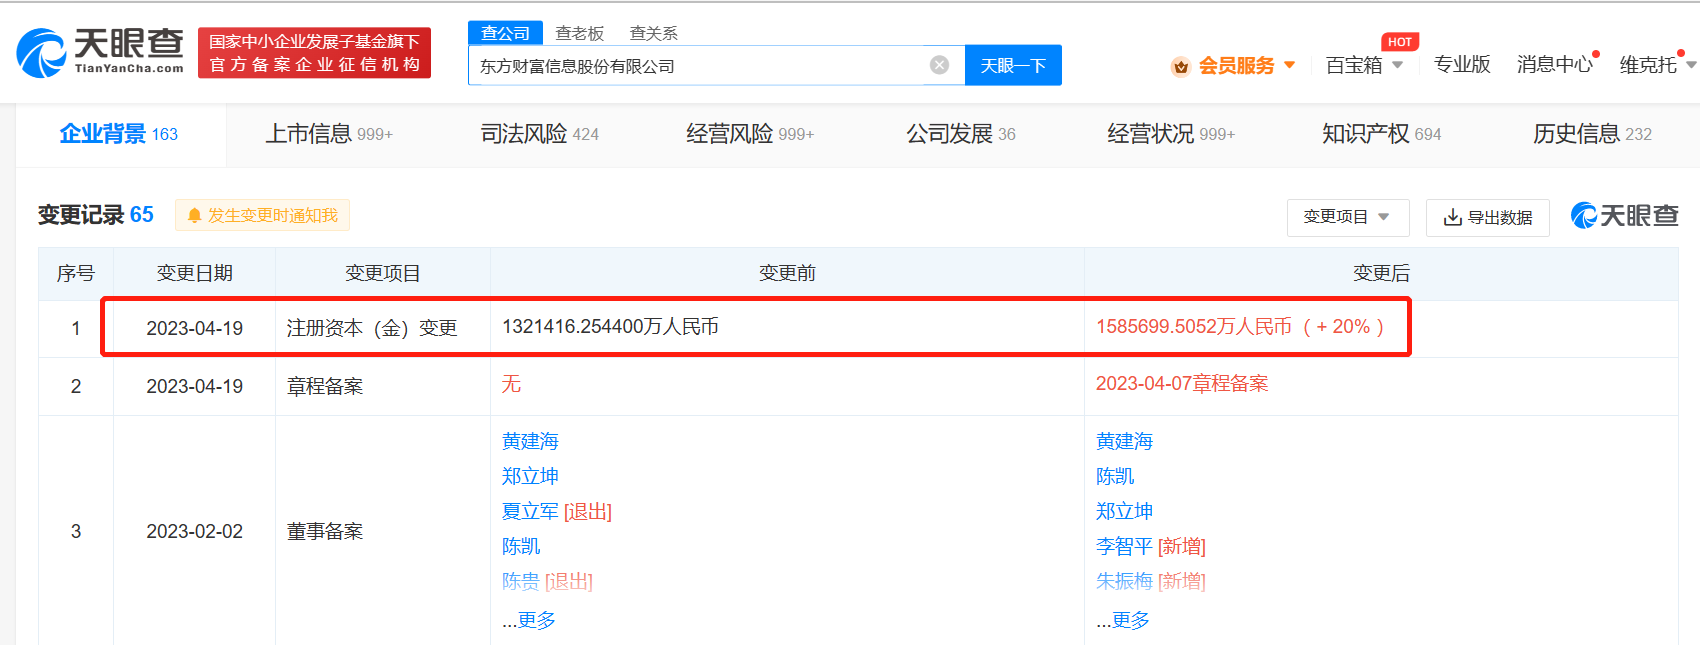Switch to the 历史信息 tab
The height and width of the screenshot is (645, 1700).
click(x=1592, y=134)
